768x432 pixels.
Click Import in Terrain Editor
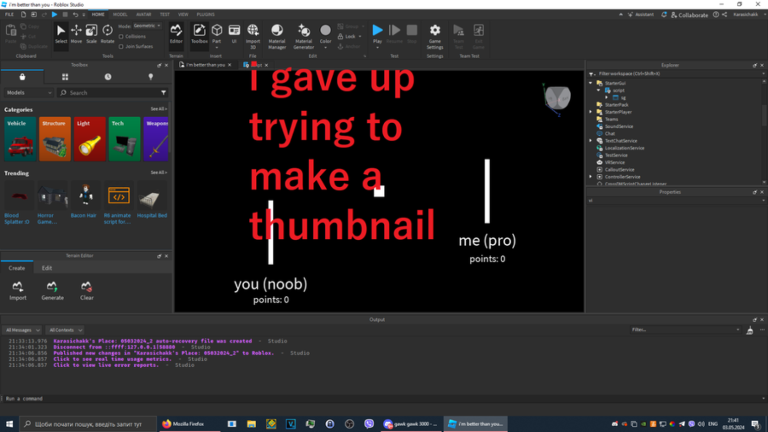coord(18,290)
